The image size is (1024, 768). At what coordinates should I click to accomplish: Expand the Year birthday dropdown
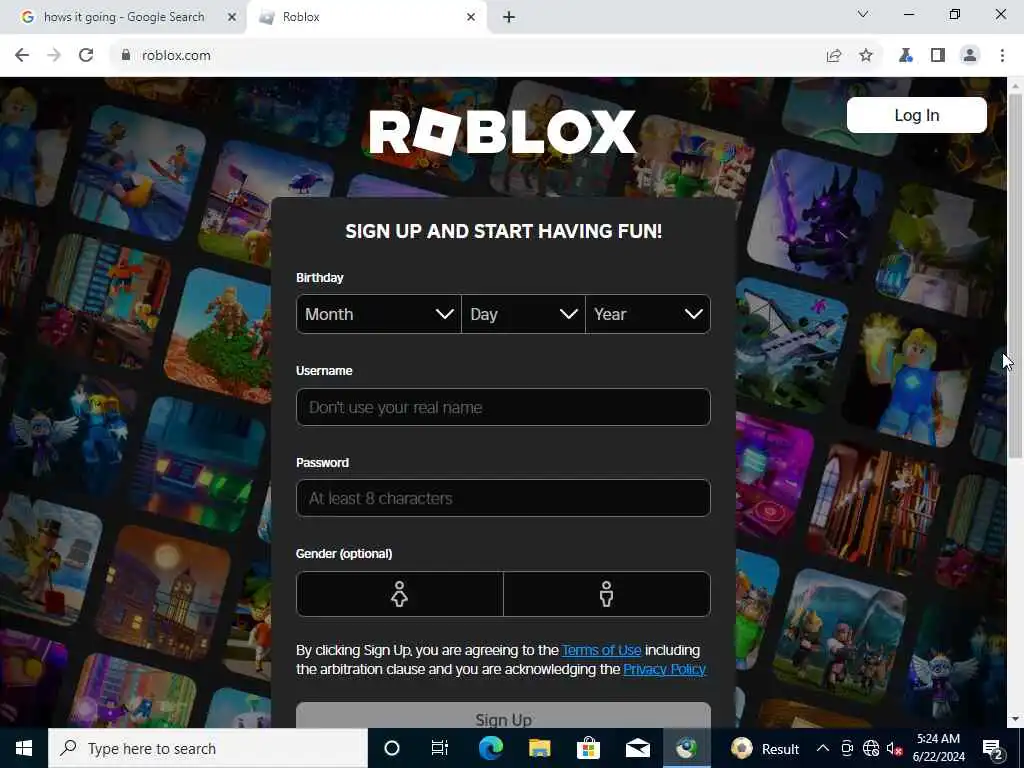(x=648, y=314)
